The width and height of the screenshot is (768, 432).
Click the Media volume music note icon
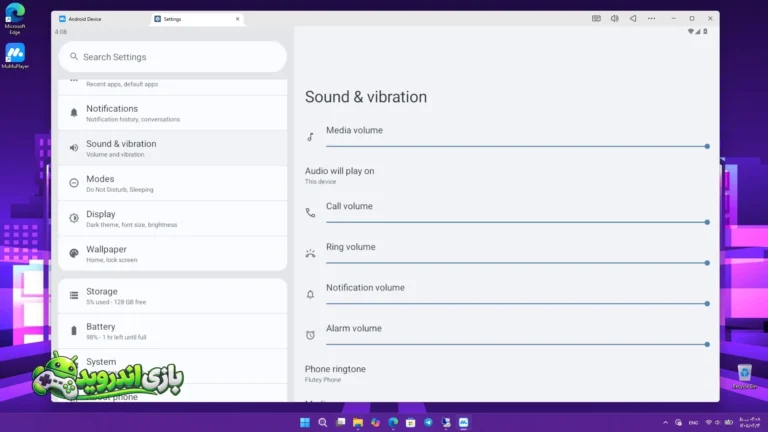pos(310,137)
